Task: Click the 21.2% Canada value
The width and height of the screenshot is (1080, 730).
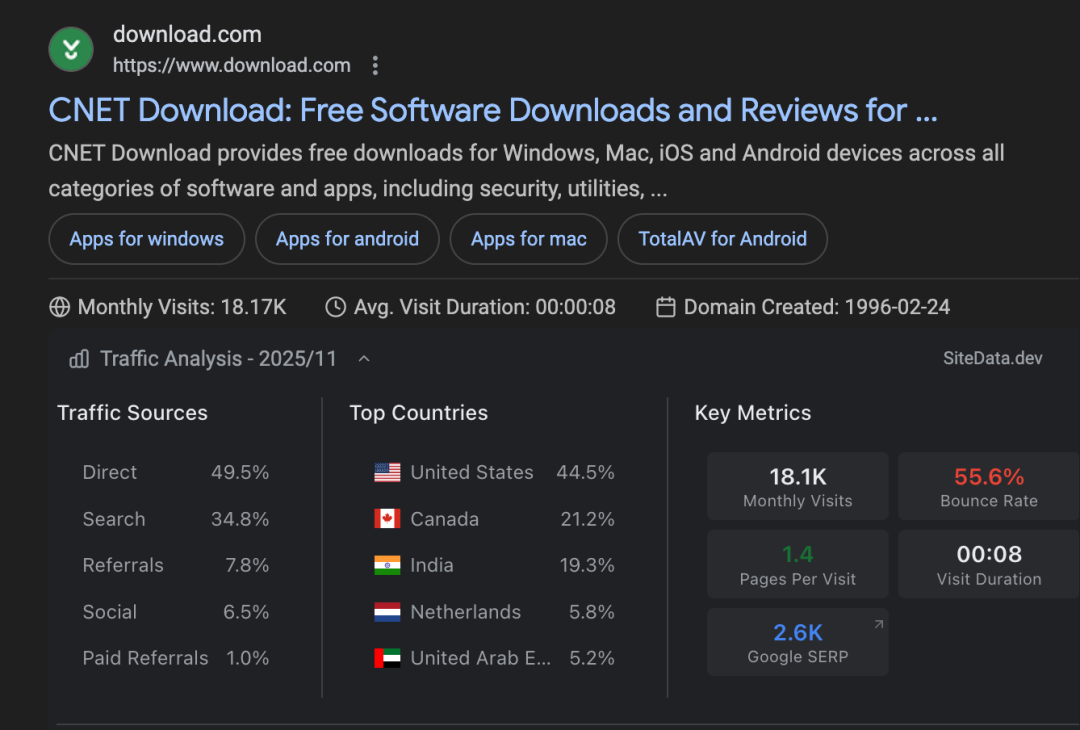Action: point(588,519)
